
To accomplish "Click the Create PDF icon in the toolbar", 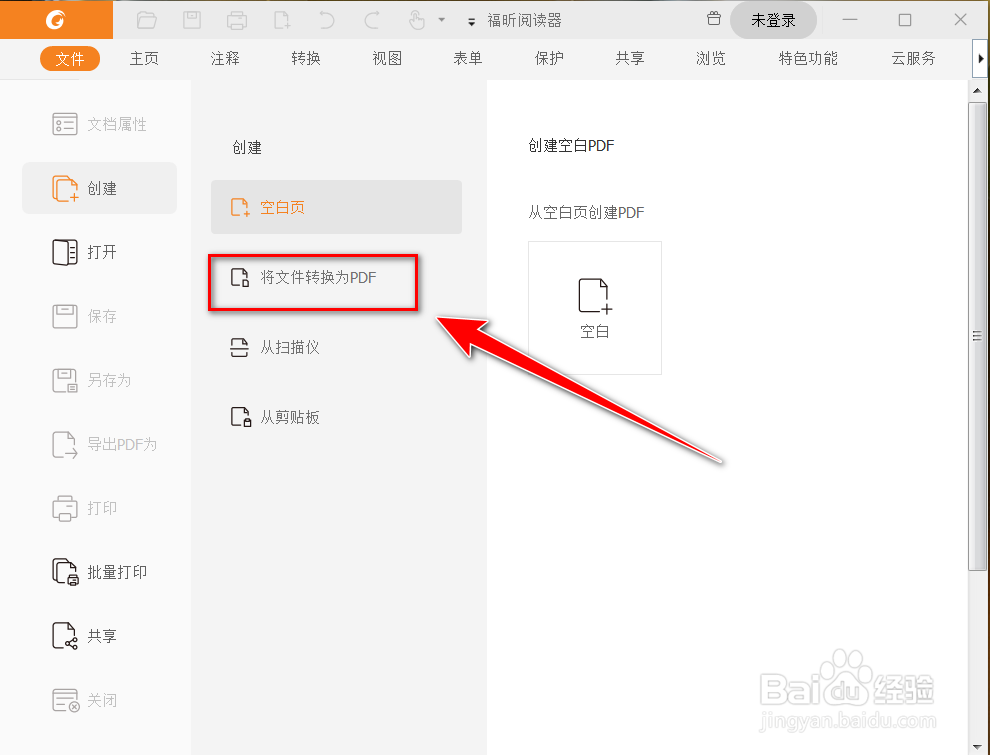I will click(x=281, y=19).
